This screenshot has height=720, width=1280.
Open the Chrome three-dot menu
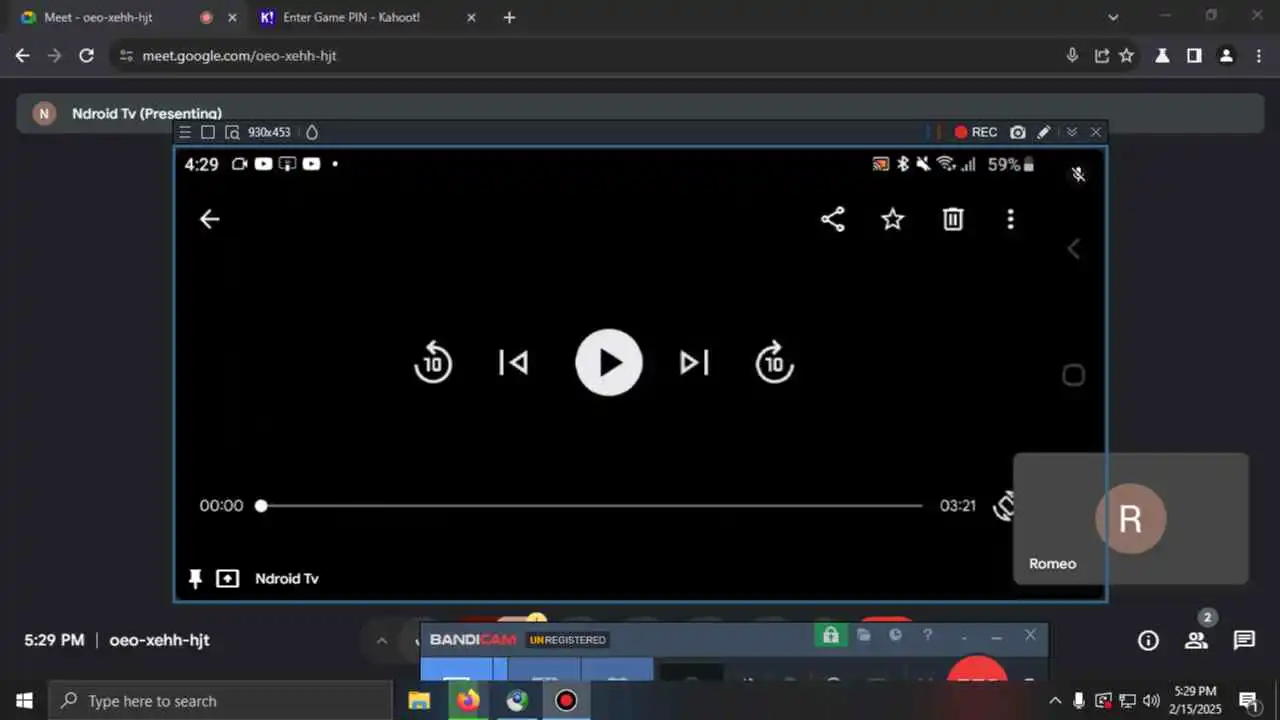tap(1258, 56)
